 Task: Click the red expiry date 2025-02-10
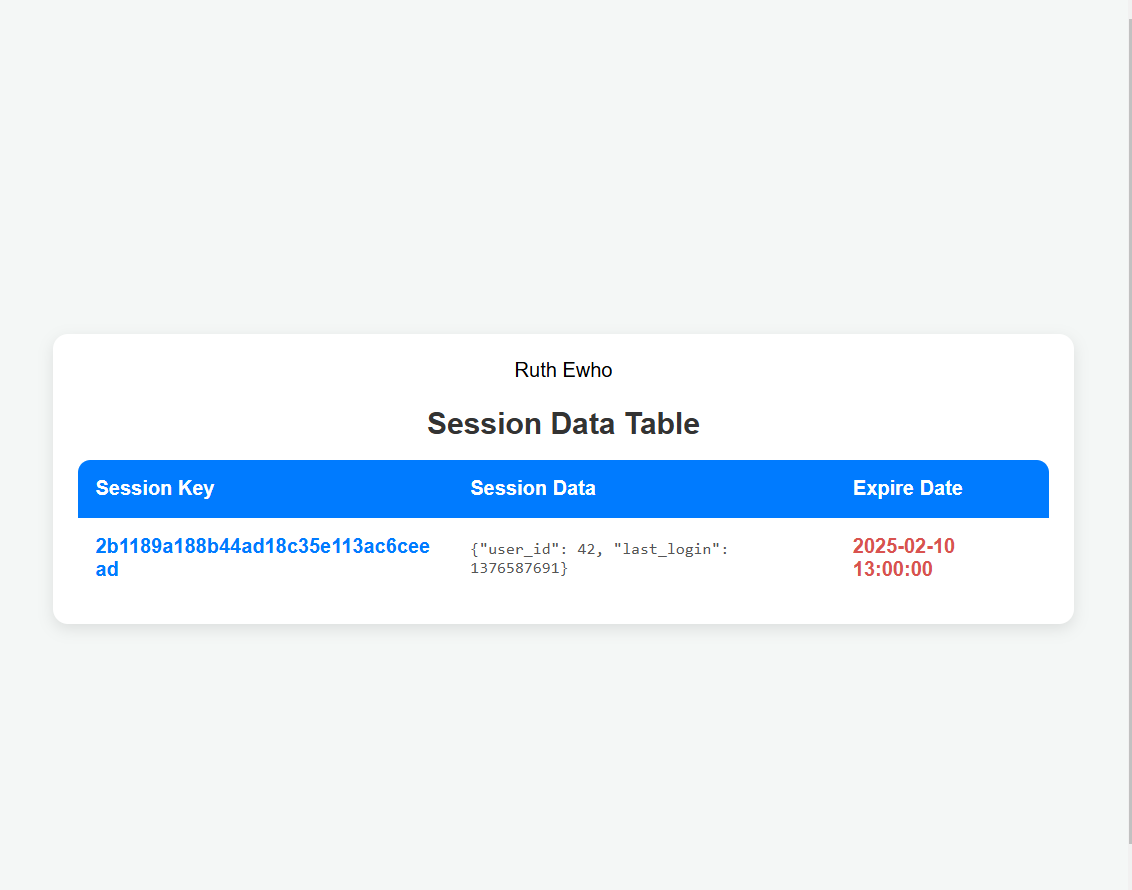pos(904,546)
